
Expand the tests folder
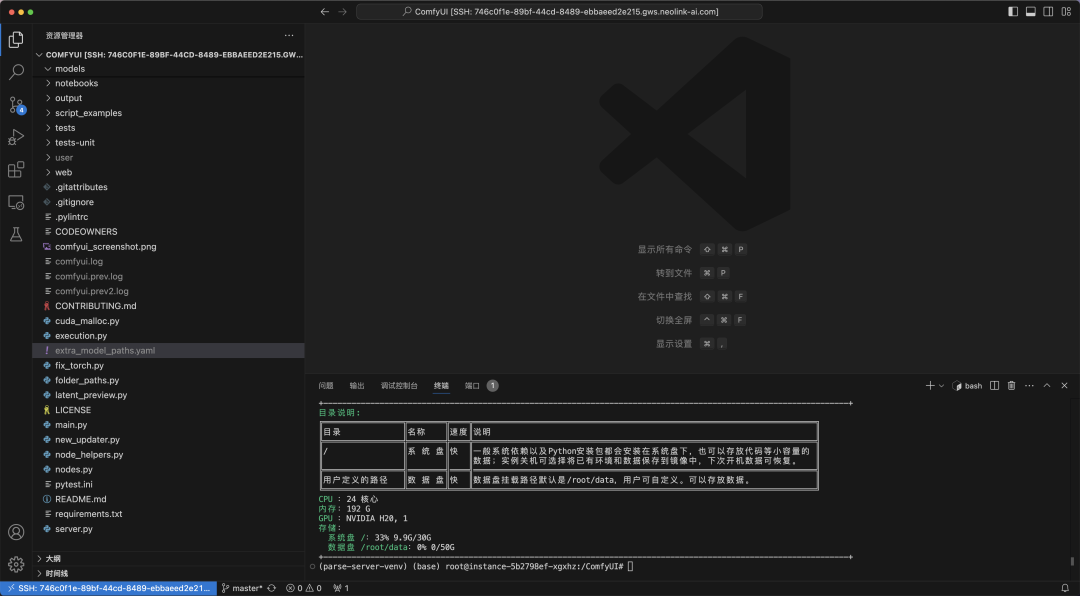(x=48, y=128)
